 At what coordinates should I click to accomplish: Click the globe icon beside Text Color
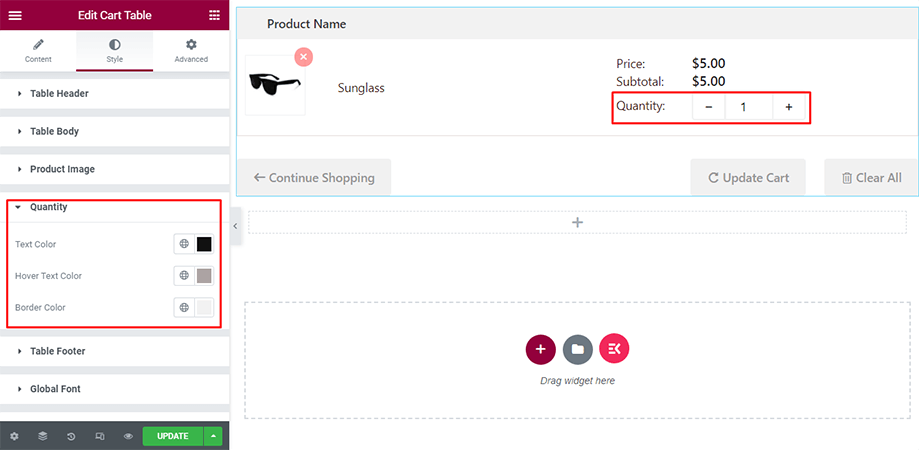pyautogui.click(x=184, y=244)
